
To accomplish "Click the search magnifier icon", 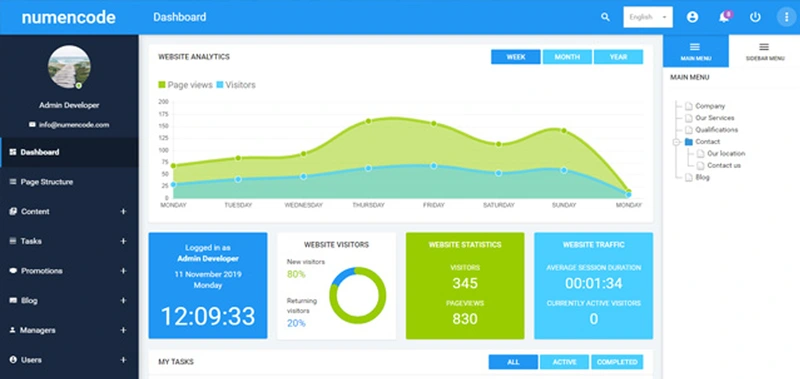I will tap(605, 17).
